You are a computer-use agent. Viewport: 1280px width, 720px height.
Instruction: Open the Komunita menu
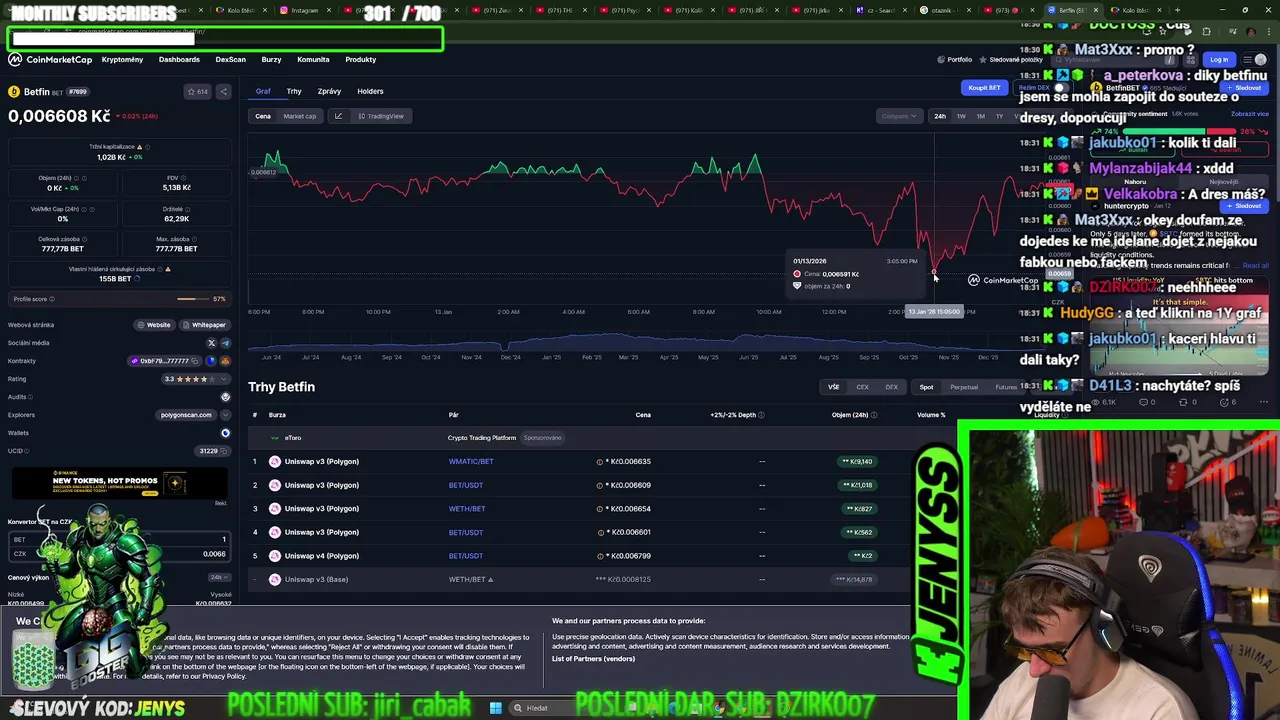coord(313,60)
